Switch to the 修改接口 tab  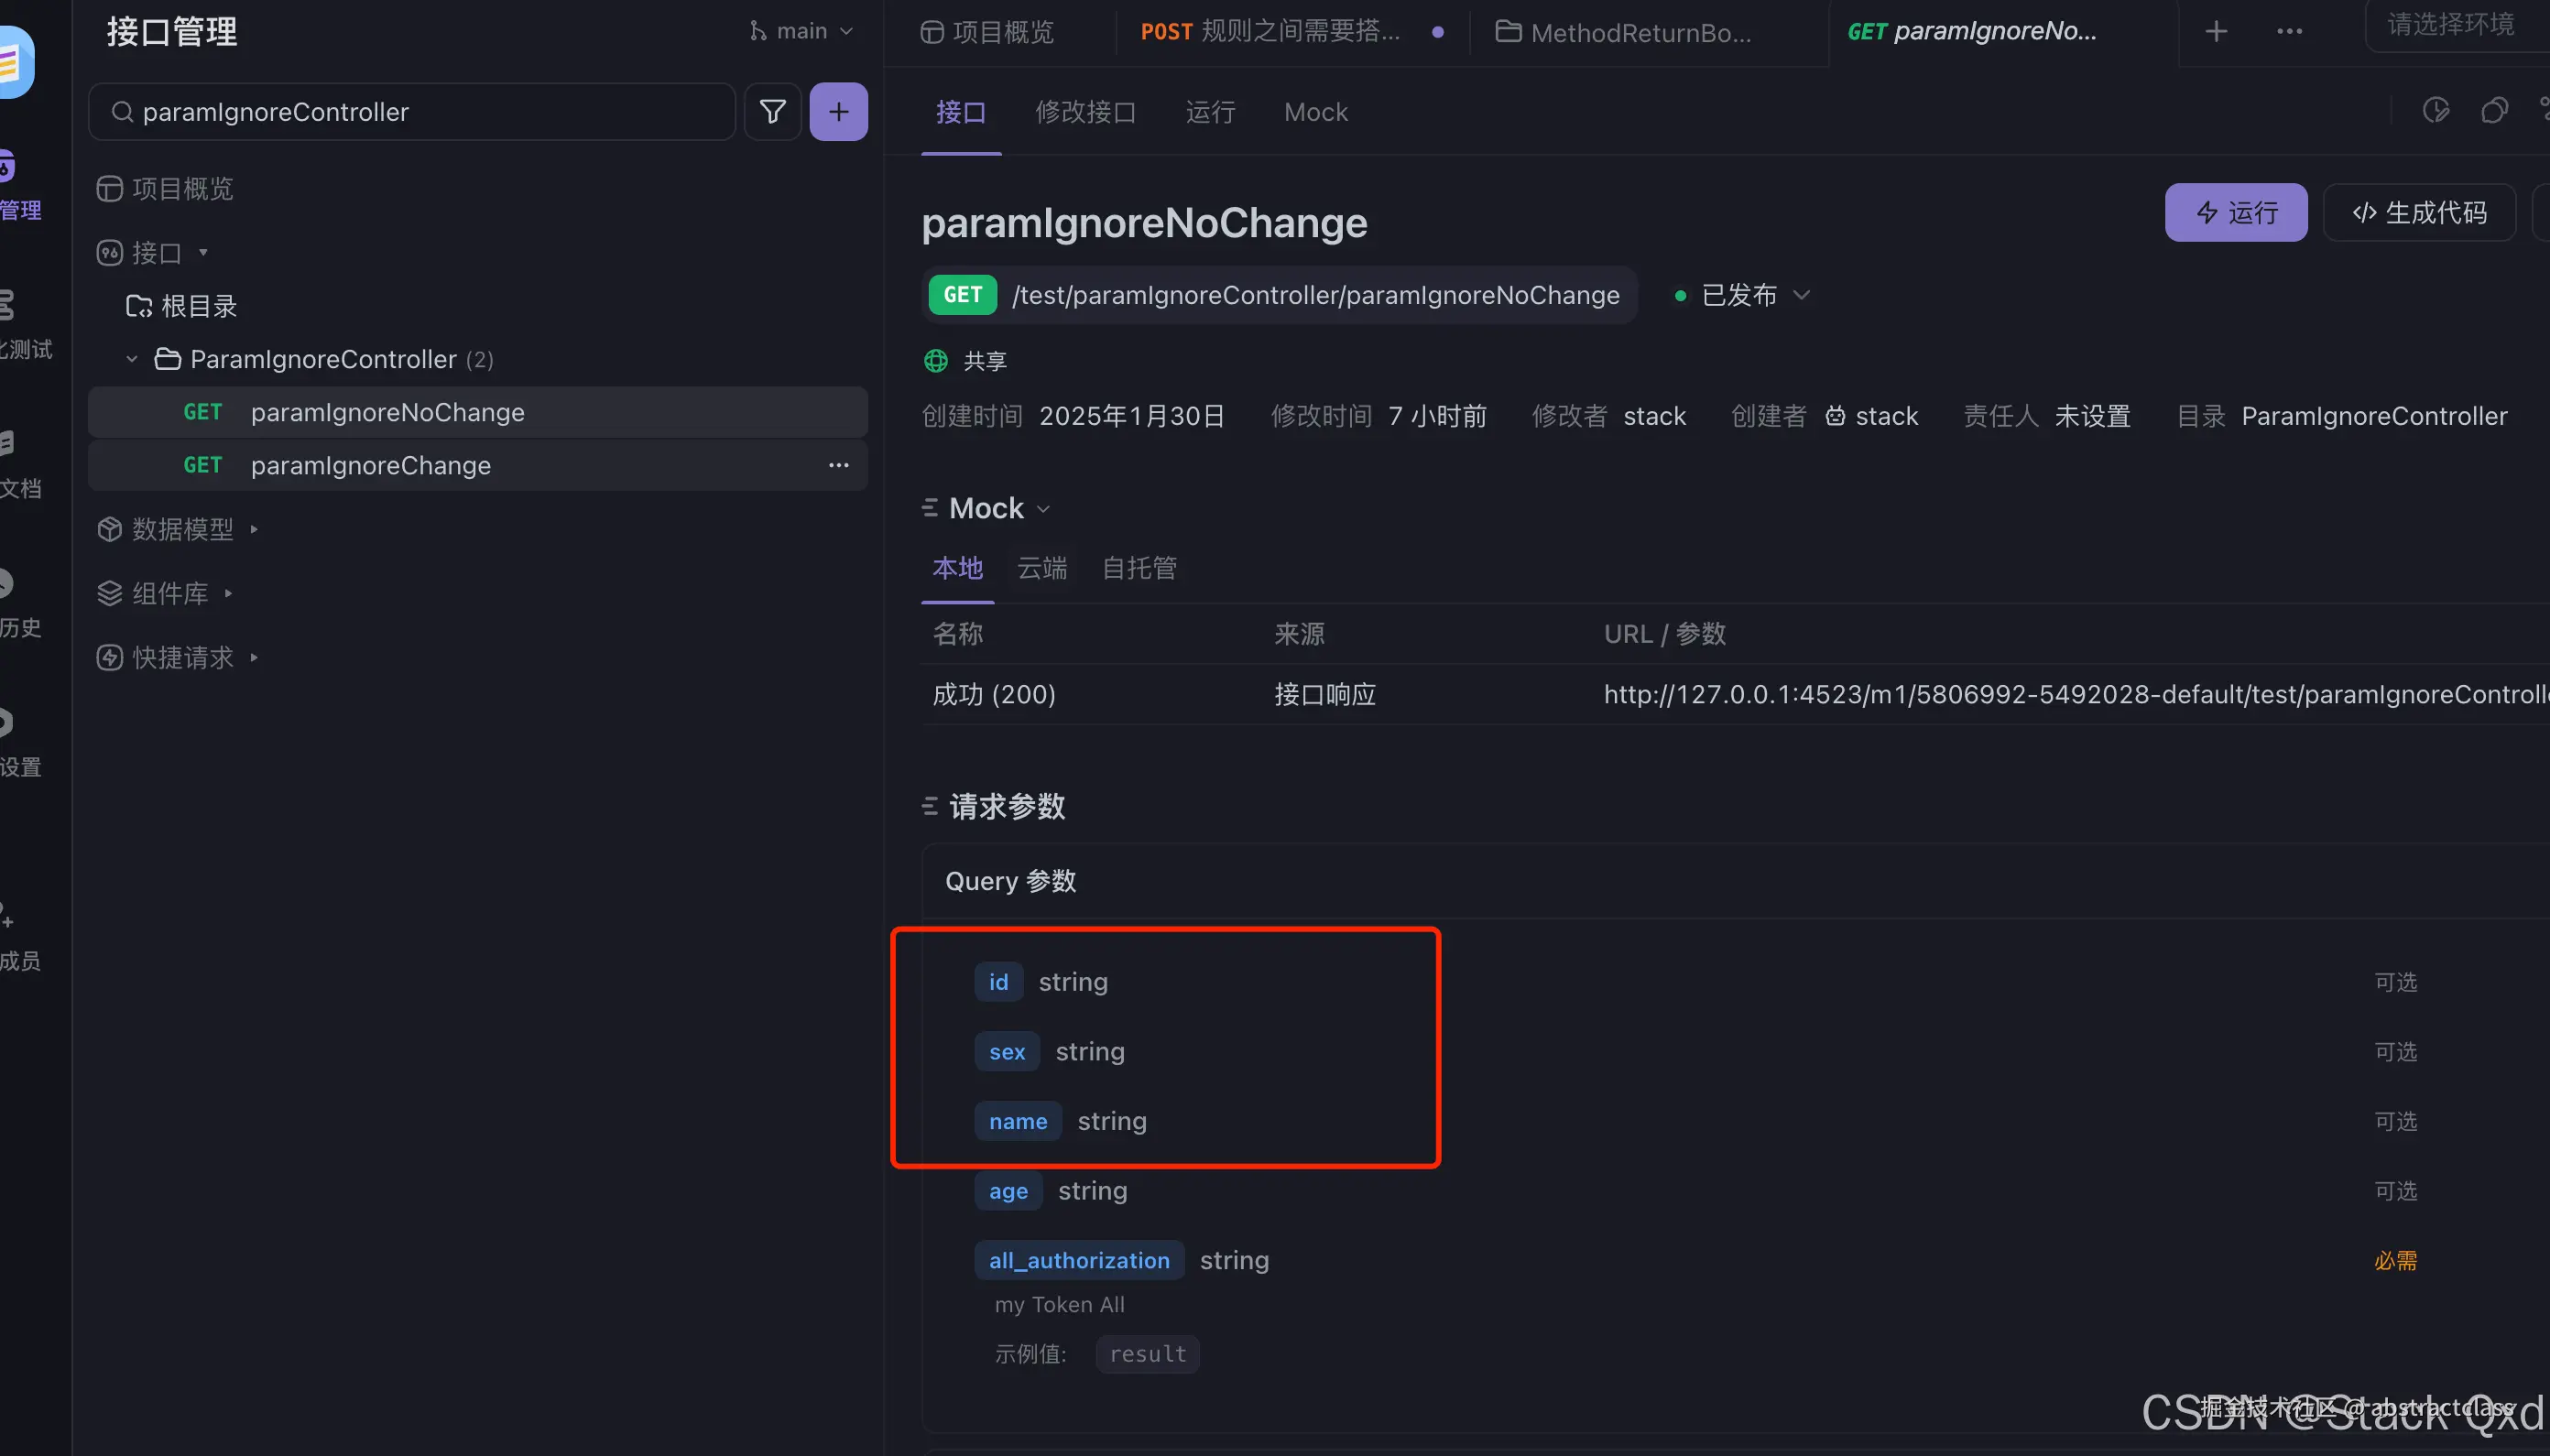(1086, 112)
